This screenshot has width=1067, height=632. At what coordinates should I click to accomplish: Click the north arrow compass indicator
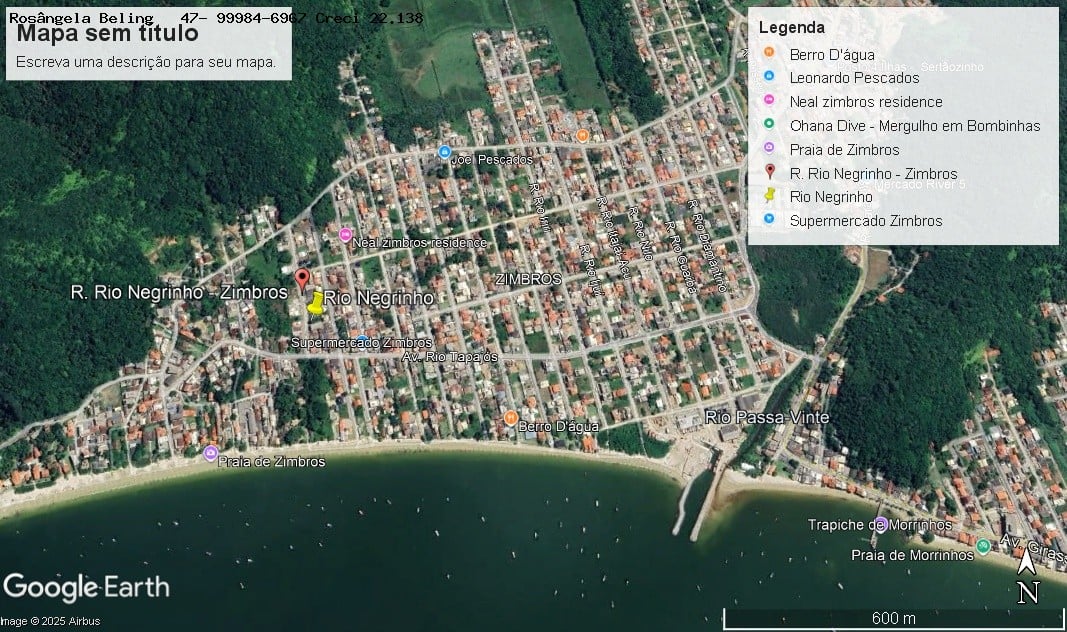(1028, 576)
